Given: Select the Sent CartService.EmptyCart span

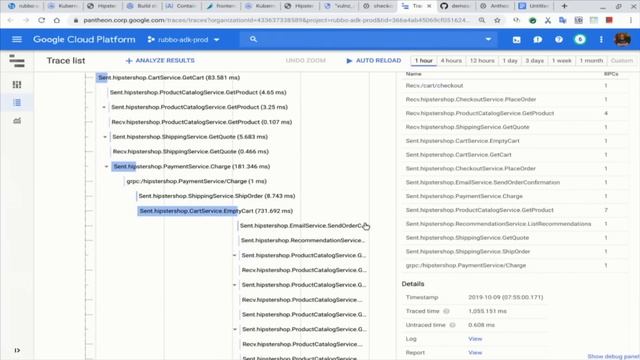Looking at the screenshot, I should click(x=216, y=211).
